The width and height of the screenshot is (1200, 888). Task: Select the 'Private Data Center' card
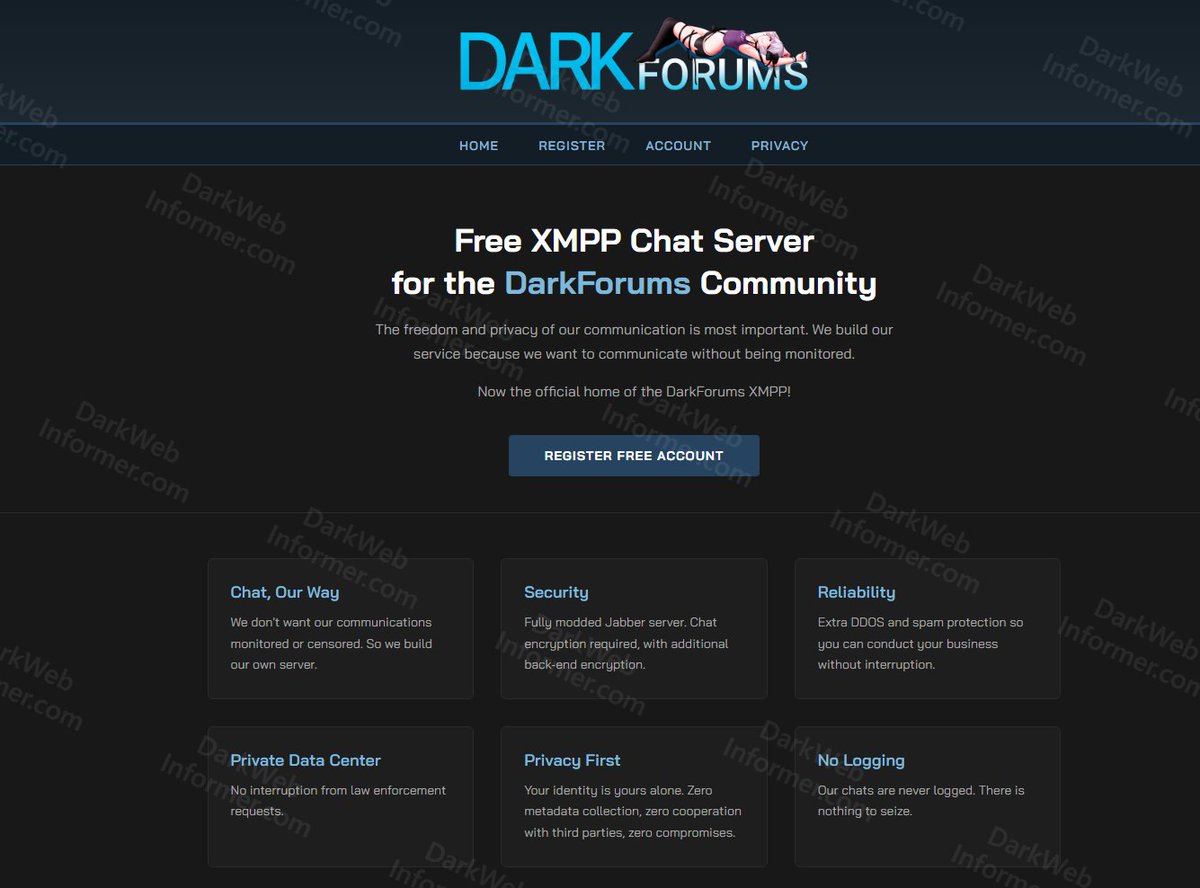[x=340, y=796]
